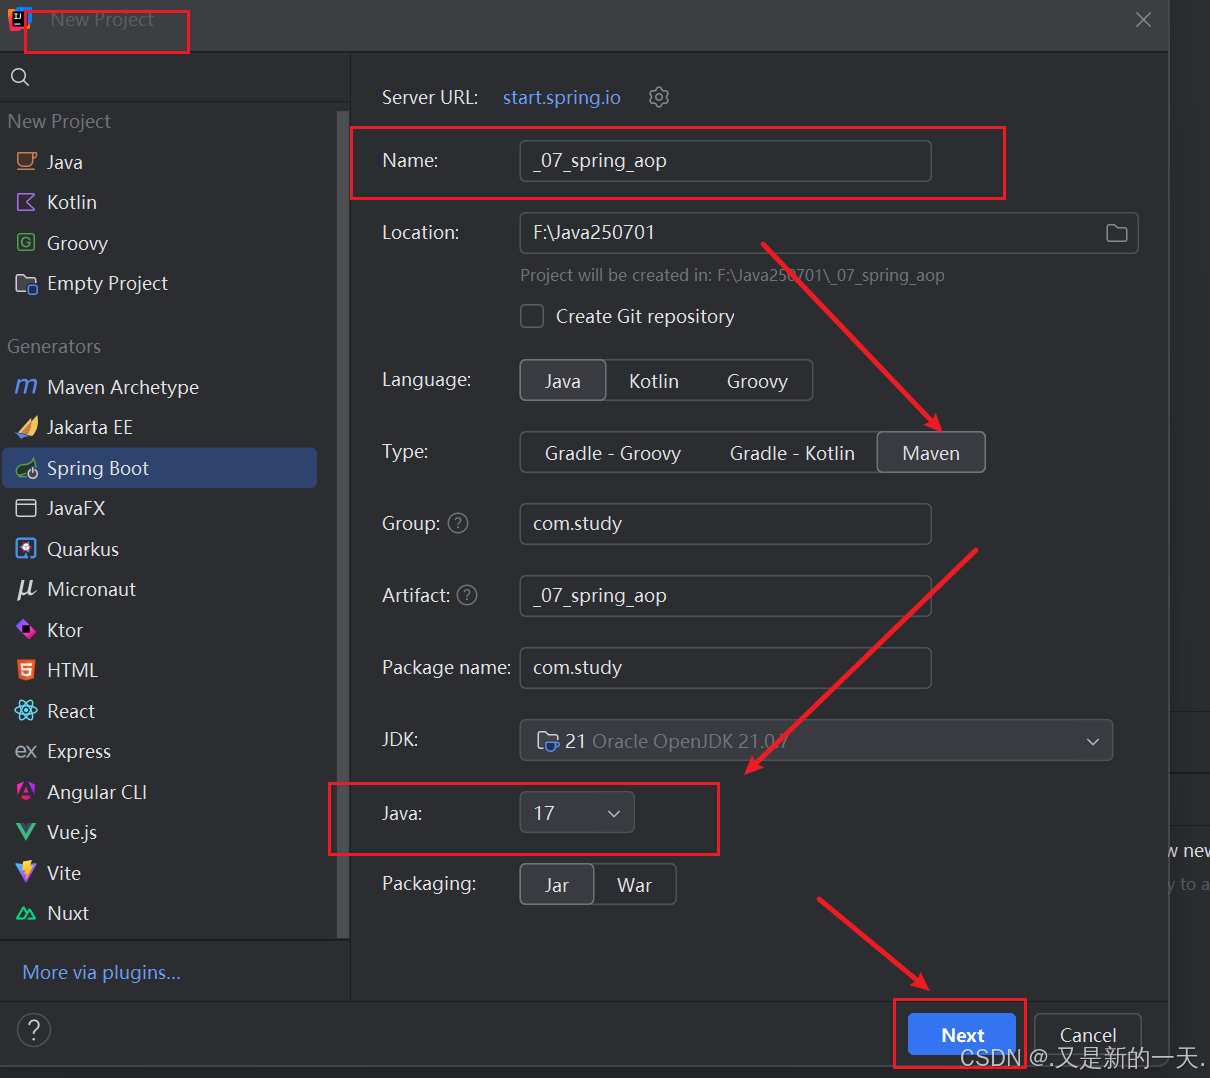Choose the Vite generator icon
This screenshot has height=1078, width=1210.
click(27, 873)
